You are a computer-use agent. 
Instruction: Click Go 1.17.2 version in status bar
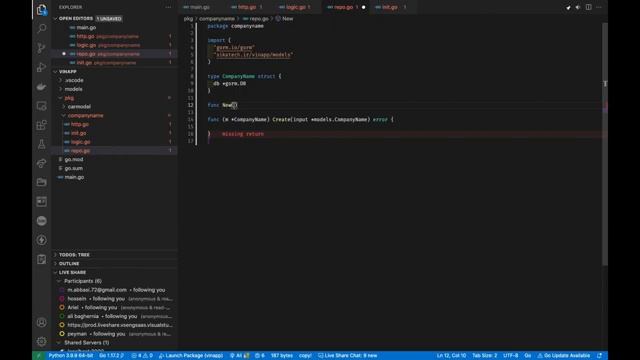[x=111, y=356]
